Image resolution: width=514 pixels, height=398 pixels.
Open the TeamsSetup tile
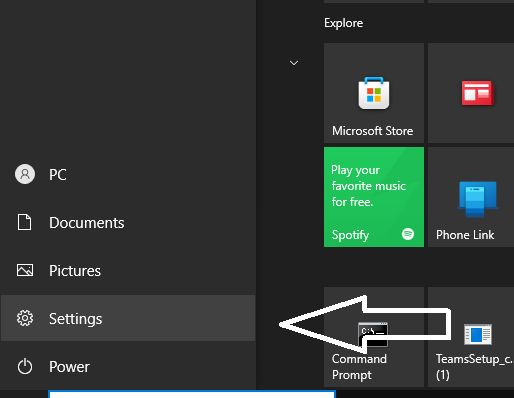[x=471, y=337]
